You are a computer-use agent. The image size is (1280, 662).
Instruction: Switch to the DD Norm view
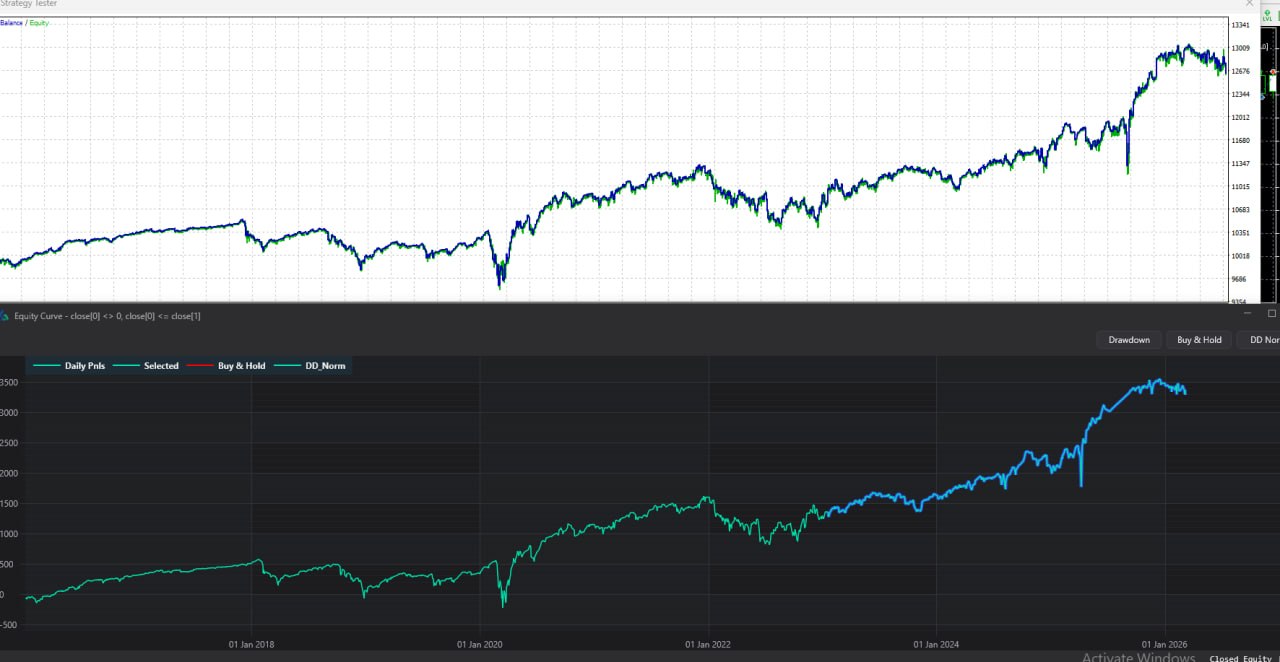click(1263, 340)
